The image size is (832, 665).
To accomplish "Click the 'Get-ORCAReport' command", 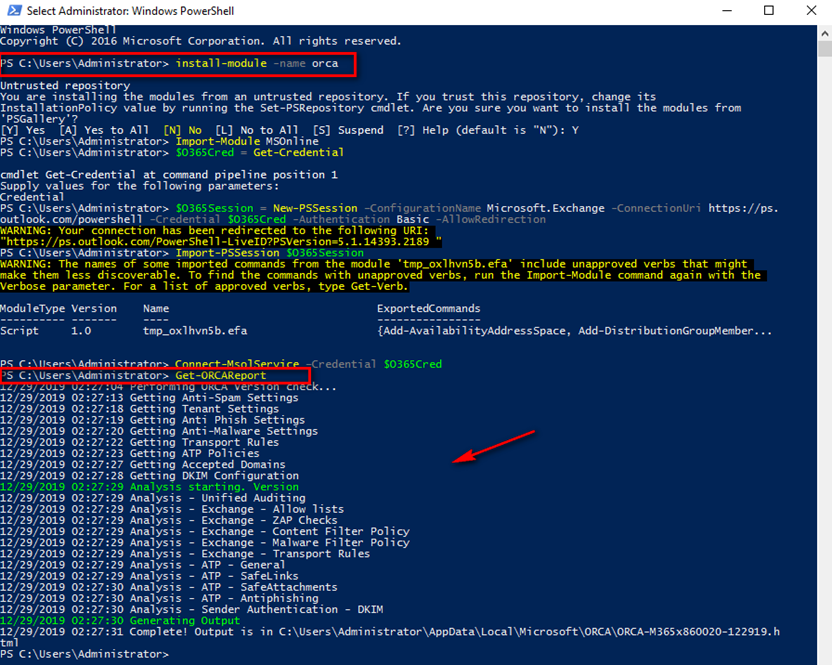I will coord(221,375).
